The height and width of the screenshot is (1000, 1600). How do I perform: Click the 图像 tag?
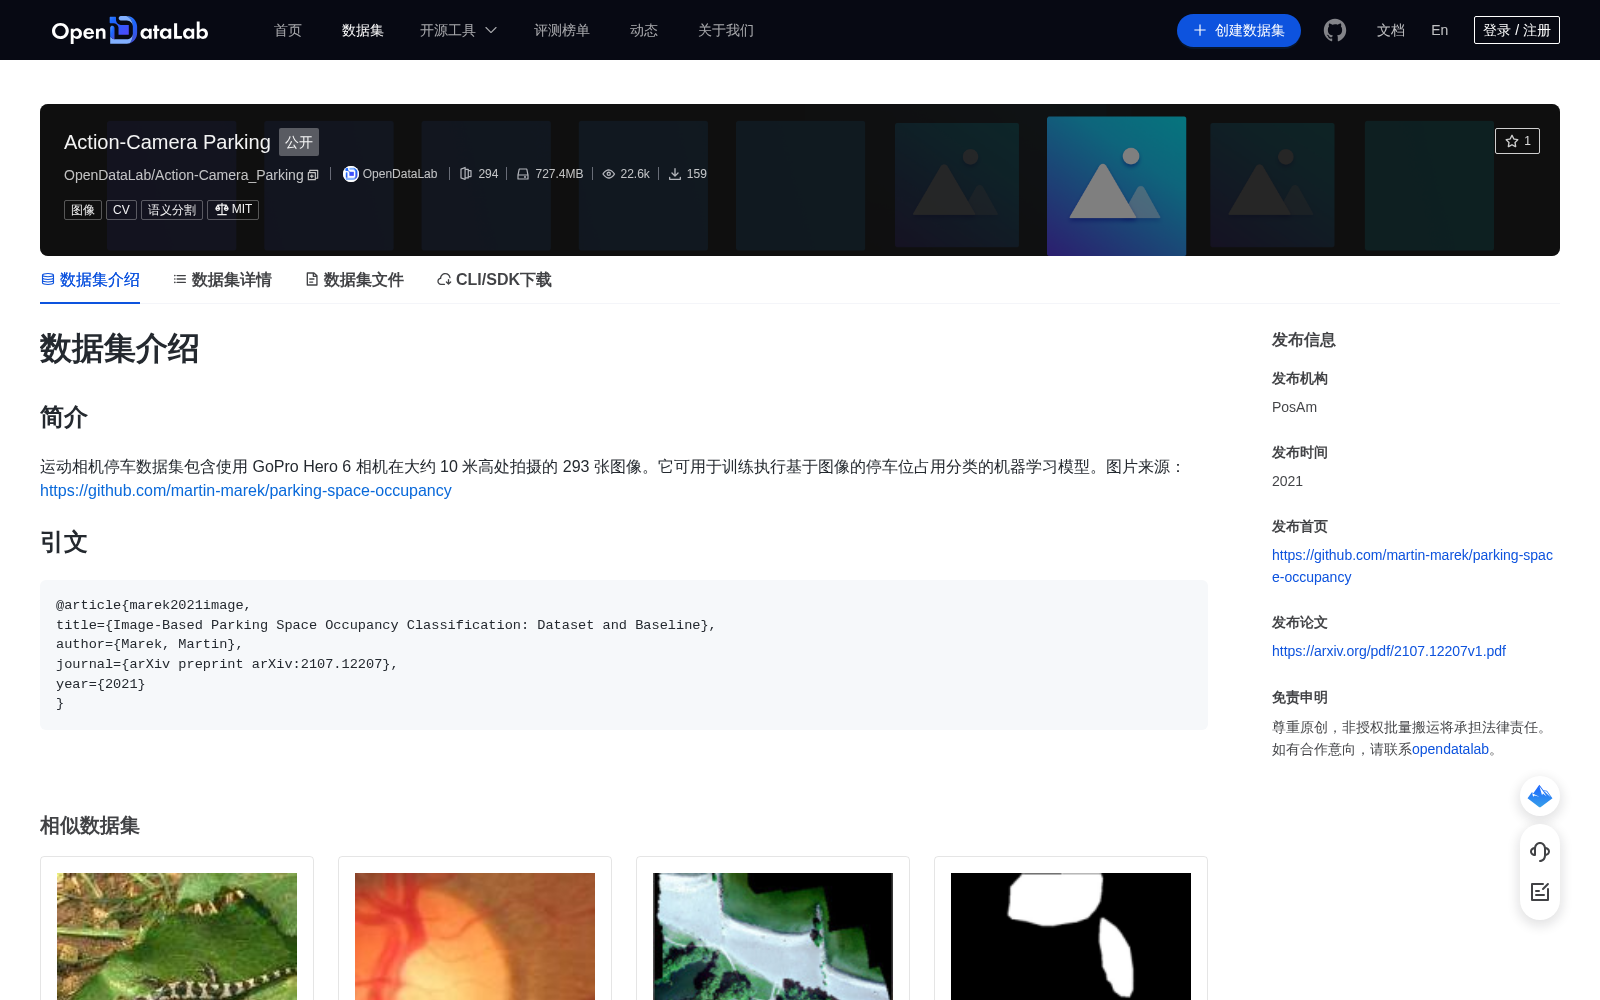pyautogui.click(x=83, y=210)
